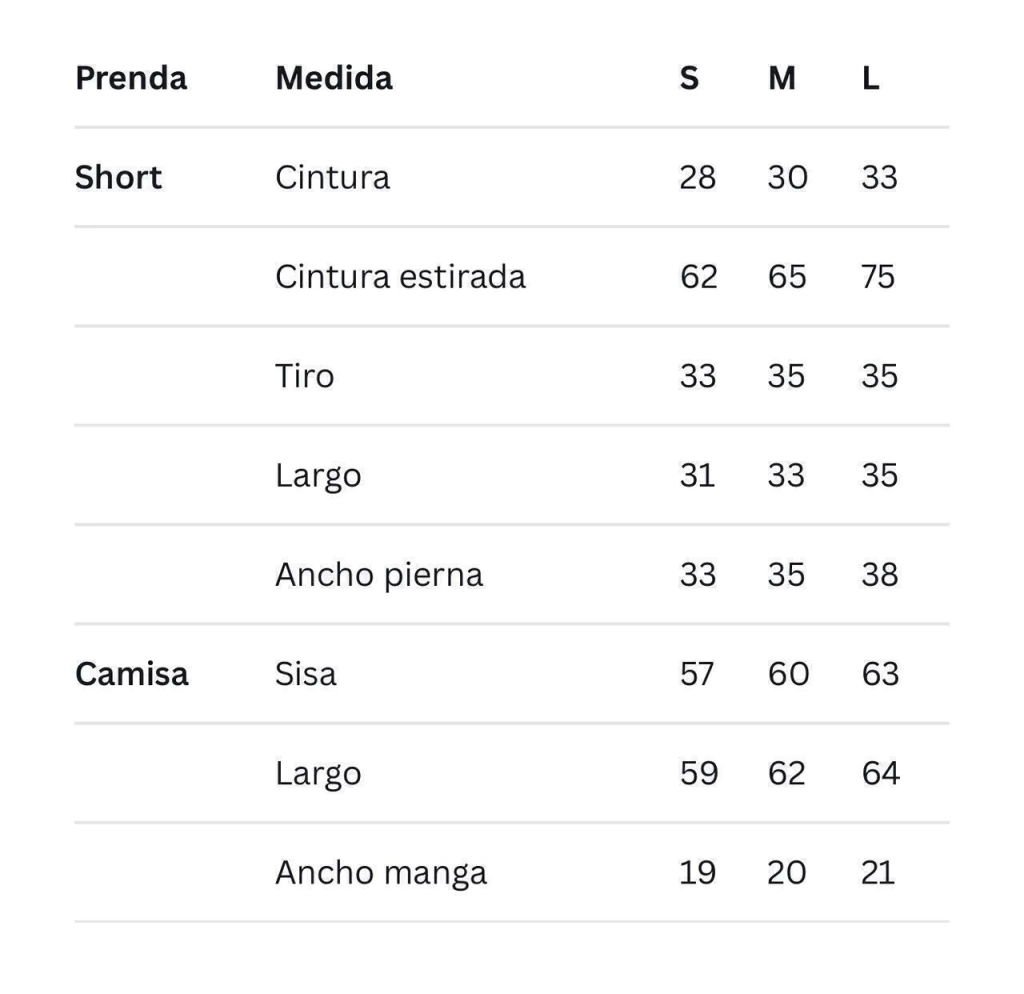Viewport: 1024px width, 994px height.
Task: Click the Sisa measurement label
Action: click(x=306, y=674)
